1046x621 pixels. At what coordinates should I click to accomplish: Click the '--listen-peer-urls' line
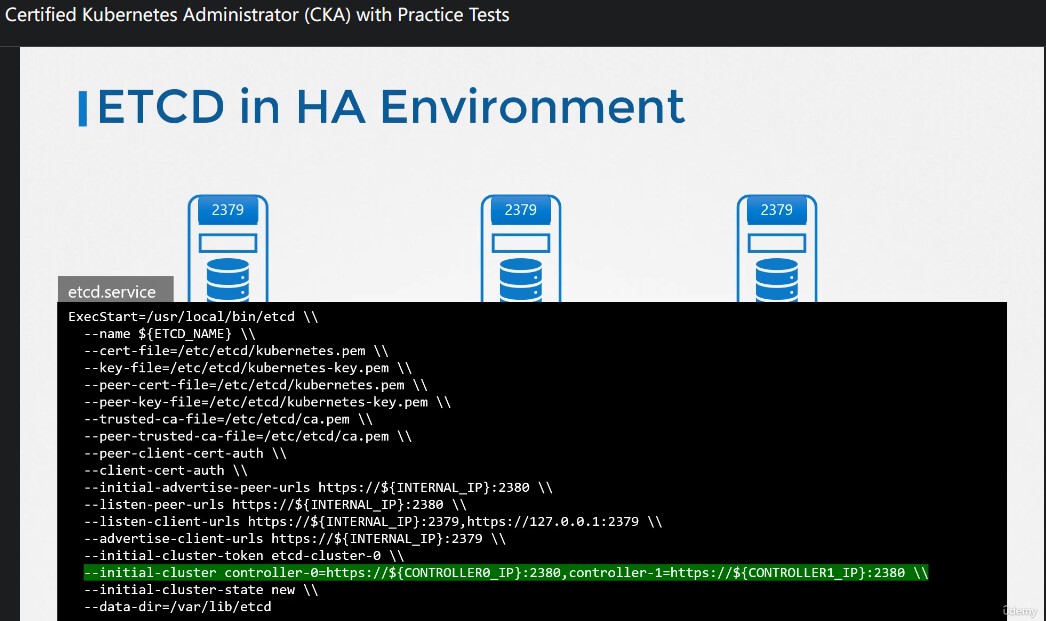275,504
